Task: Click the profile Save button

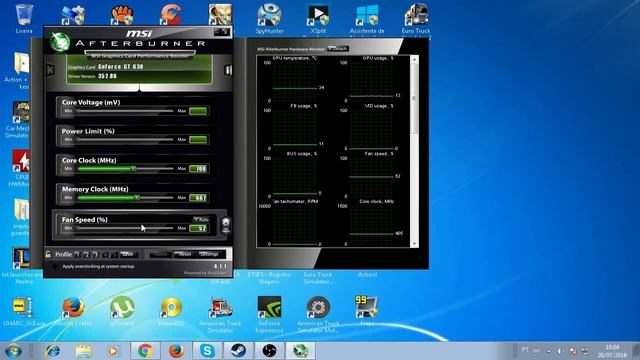Action: coord(128,254)
